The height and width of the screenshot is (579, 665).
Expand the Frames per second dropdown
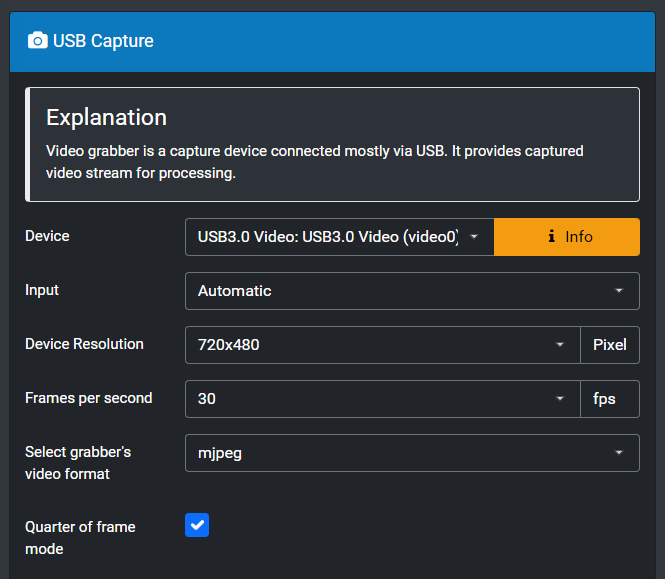pos(382,399)
